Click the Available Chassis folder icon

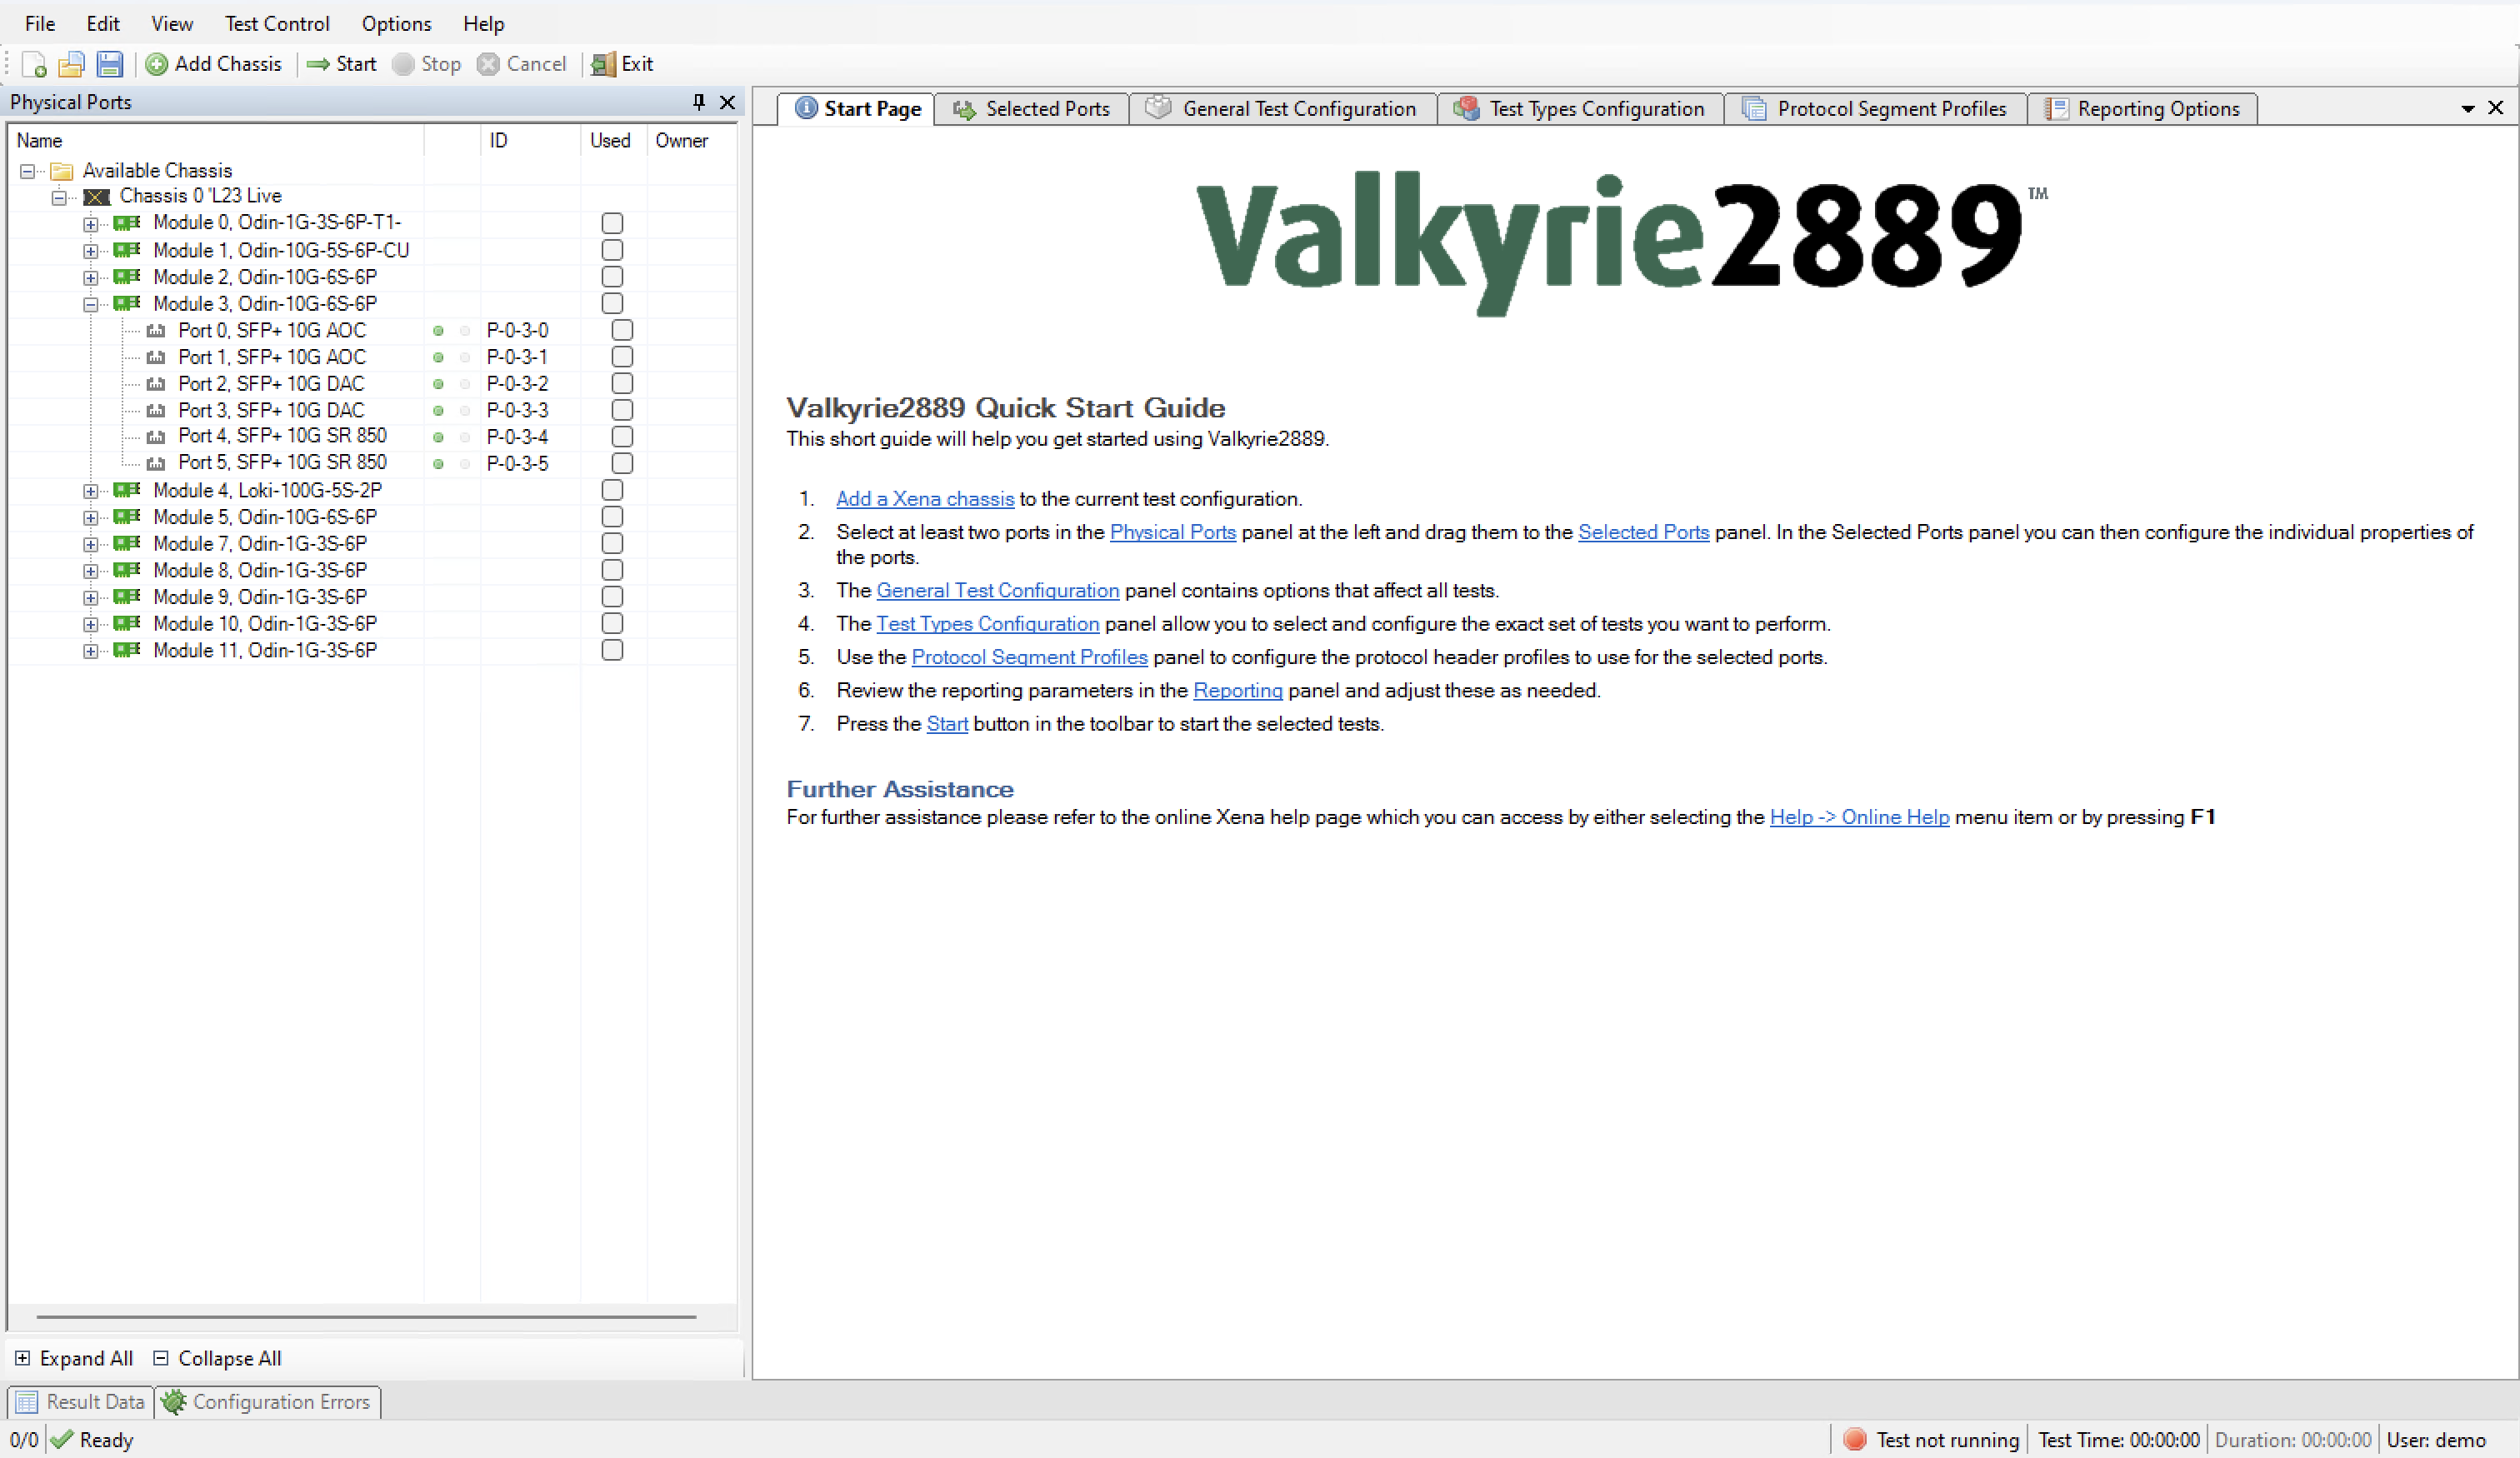(62, 171)
